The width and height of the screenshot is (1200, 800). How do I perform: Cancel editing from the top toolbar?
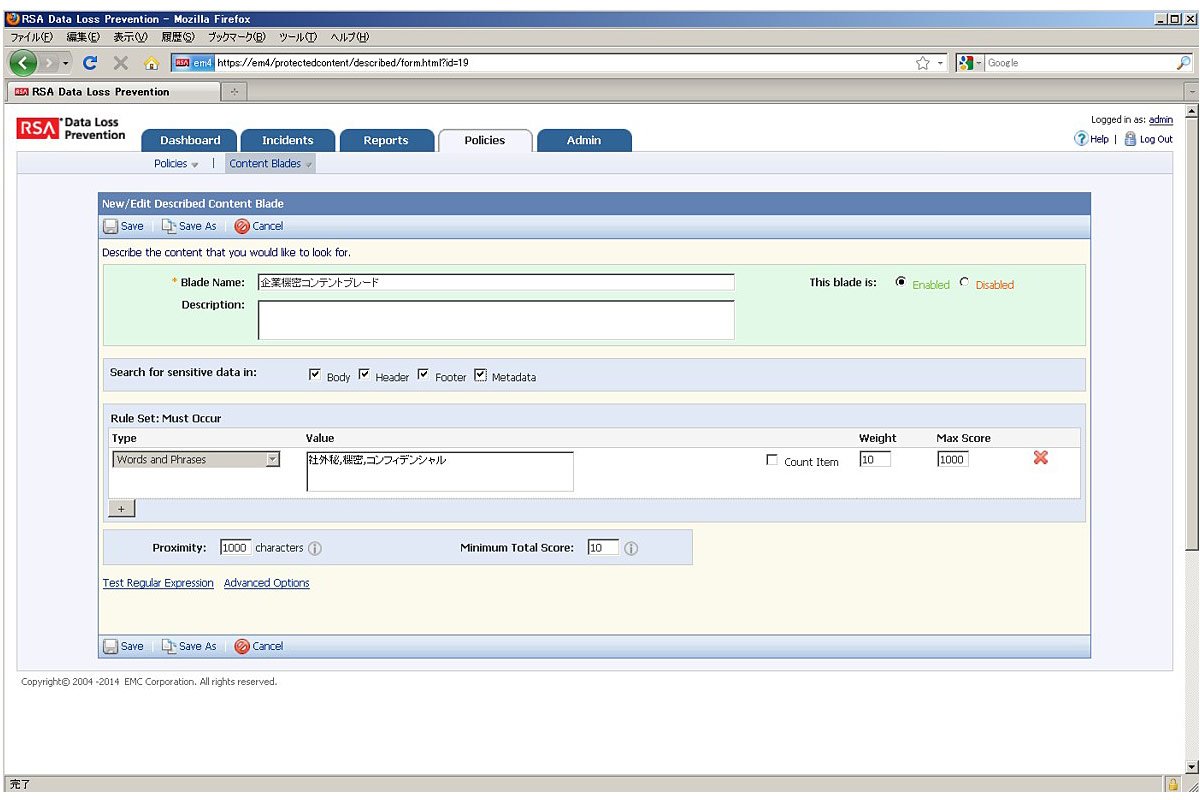coord(259,226)
